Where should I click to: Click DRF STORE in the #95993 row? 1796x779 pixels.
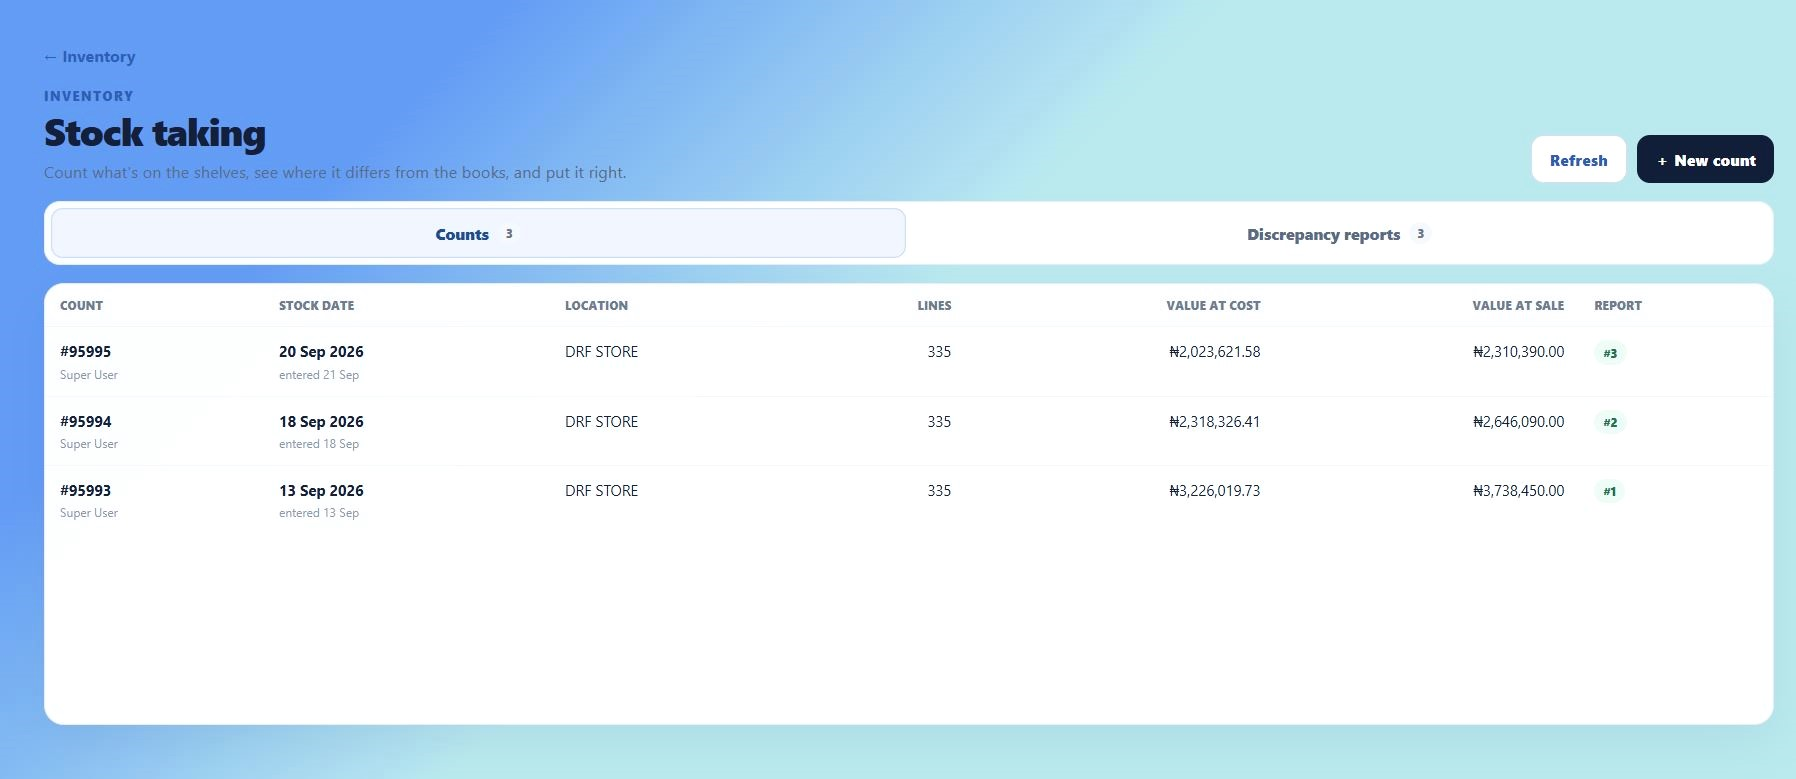(x=601, y=491)
